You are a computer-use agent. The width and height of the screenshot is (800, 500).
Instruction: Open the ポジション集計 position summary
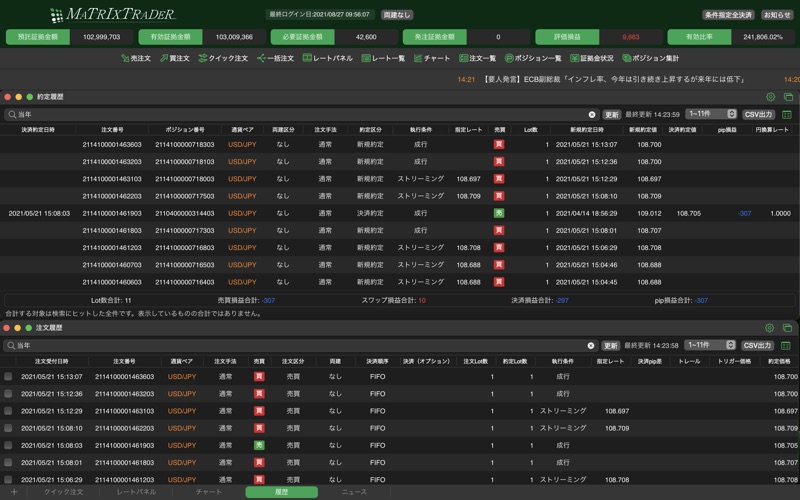[x=651, y=58]
